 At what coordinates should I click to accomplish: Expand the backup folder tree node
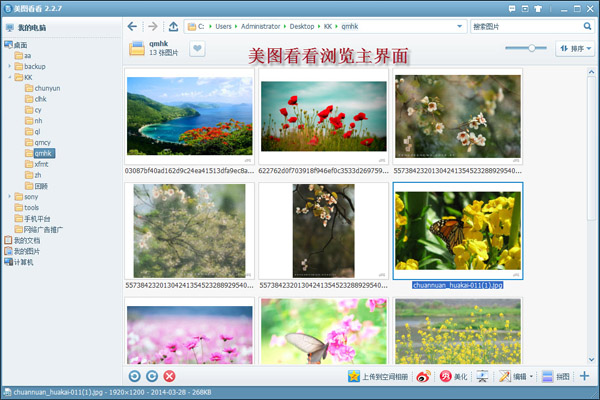click(x=10, y=66)
